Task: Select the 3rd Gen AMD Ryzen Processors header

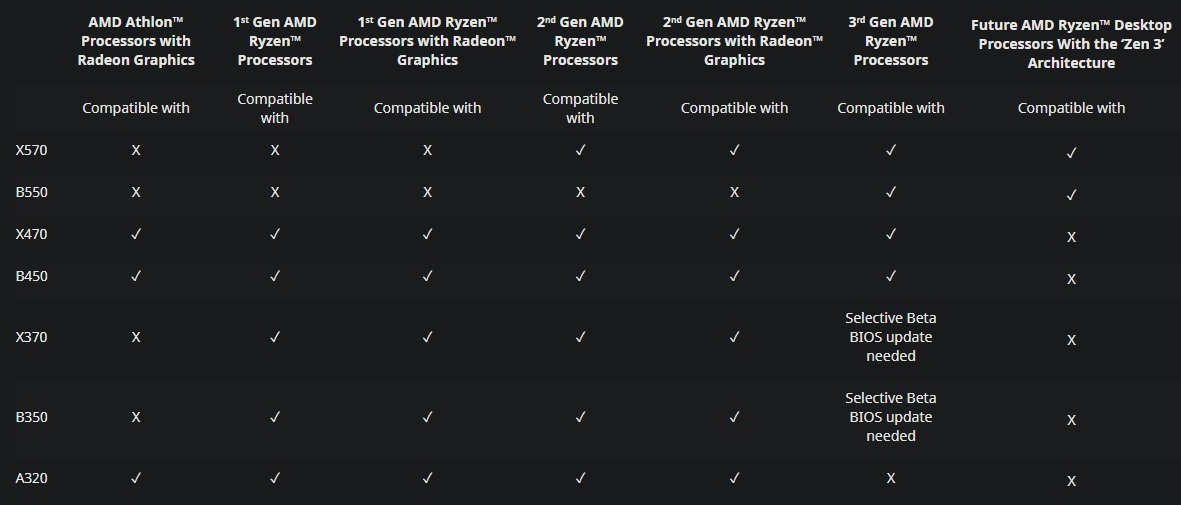Action: point(890,40)
